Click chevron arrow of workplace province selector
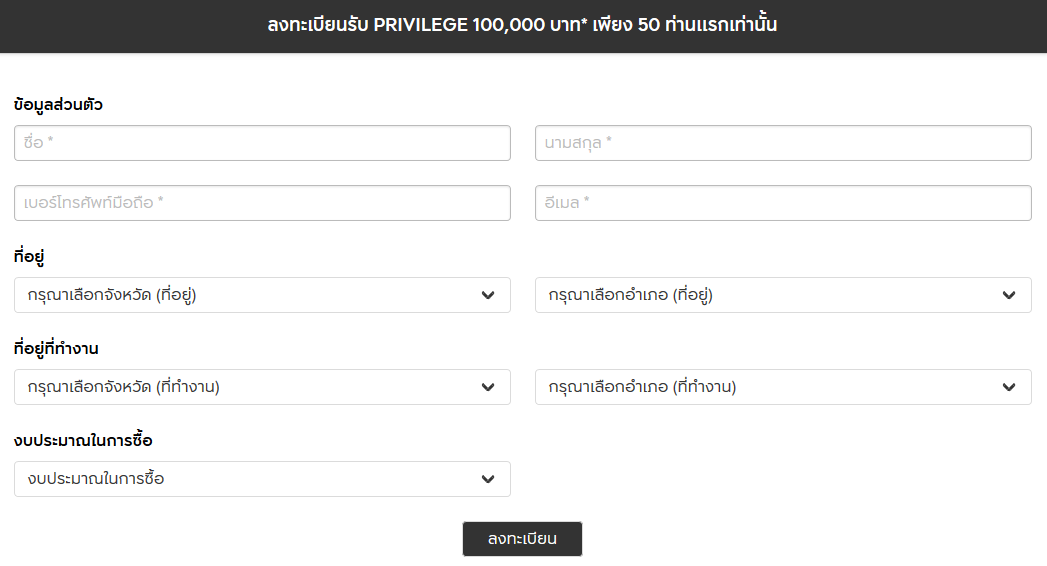The image size is (1047, 566). pyautogui.click(x=488, y=387)
